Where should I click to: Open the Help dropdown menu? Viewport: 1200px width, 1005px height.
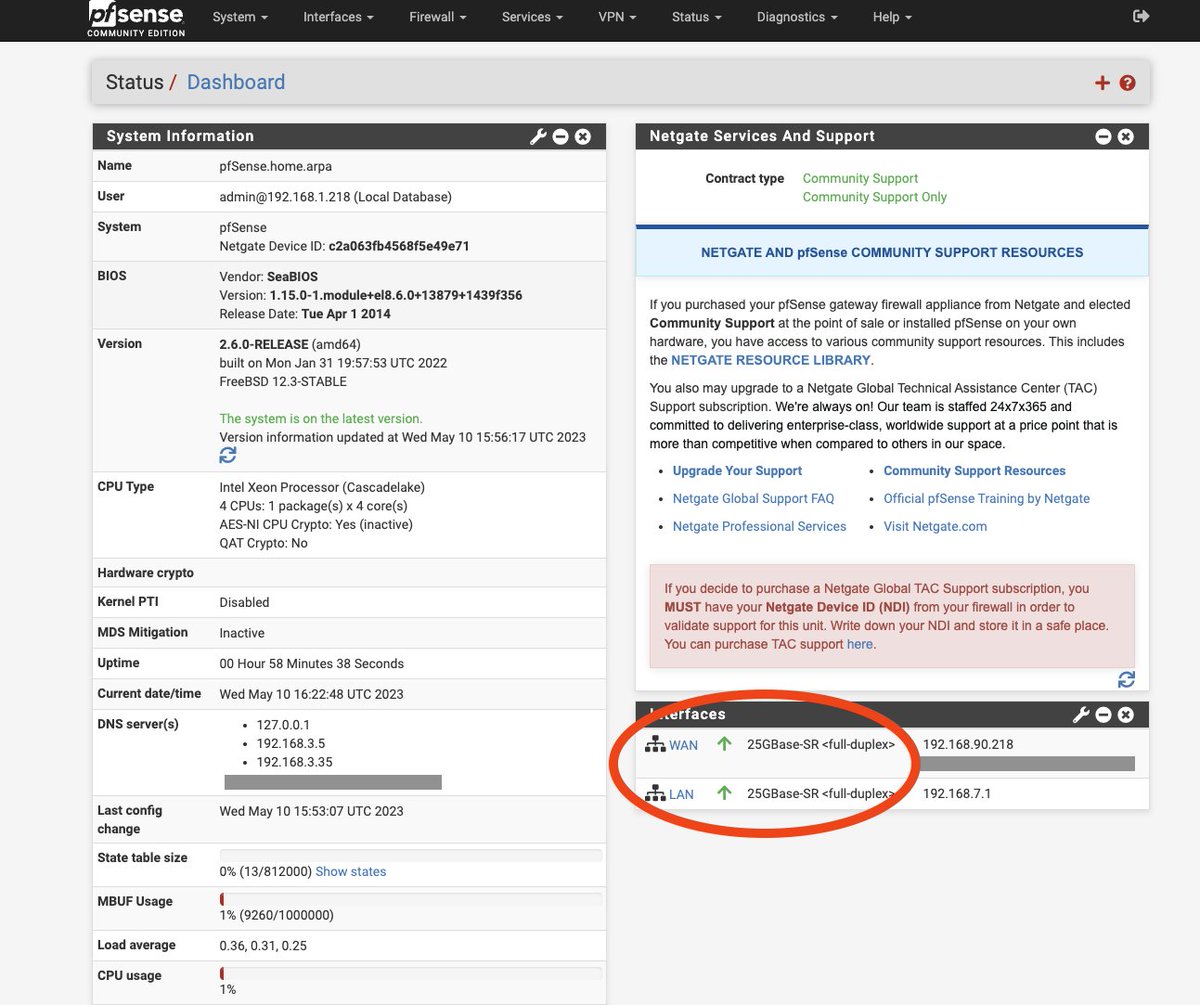click(x=892, y=17)
